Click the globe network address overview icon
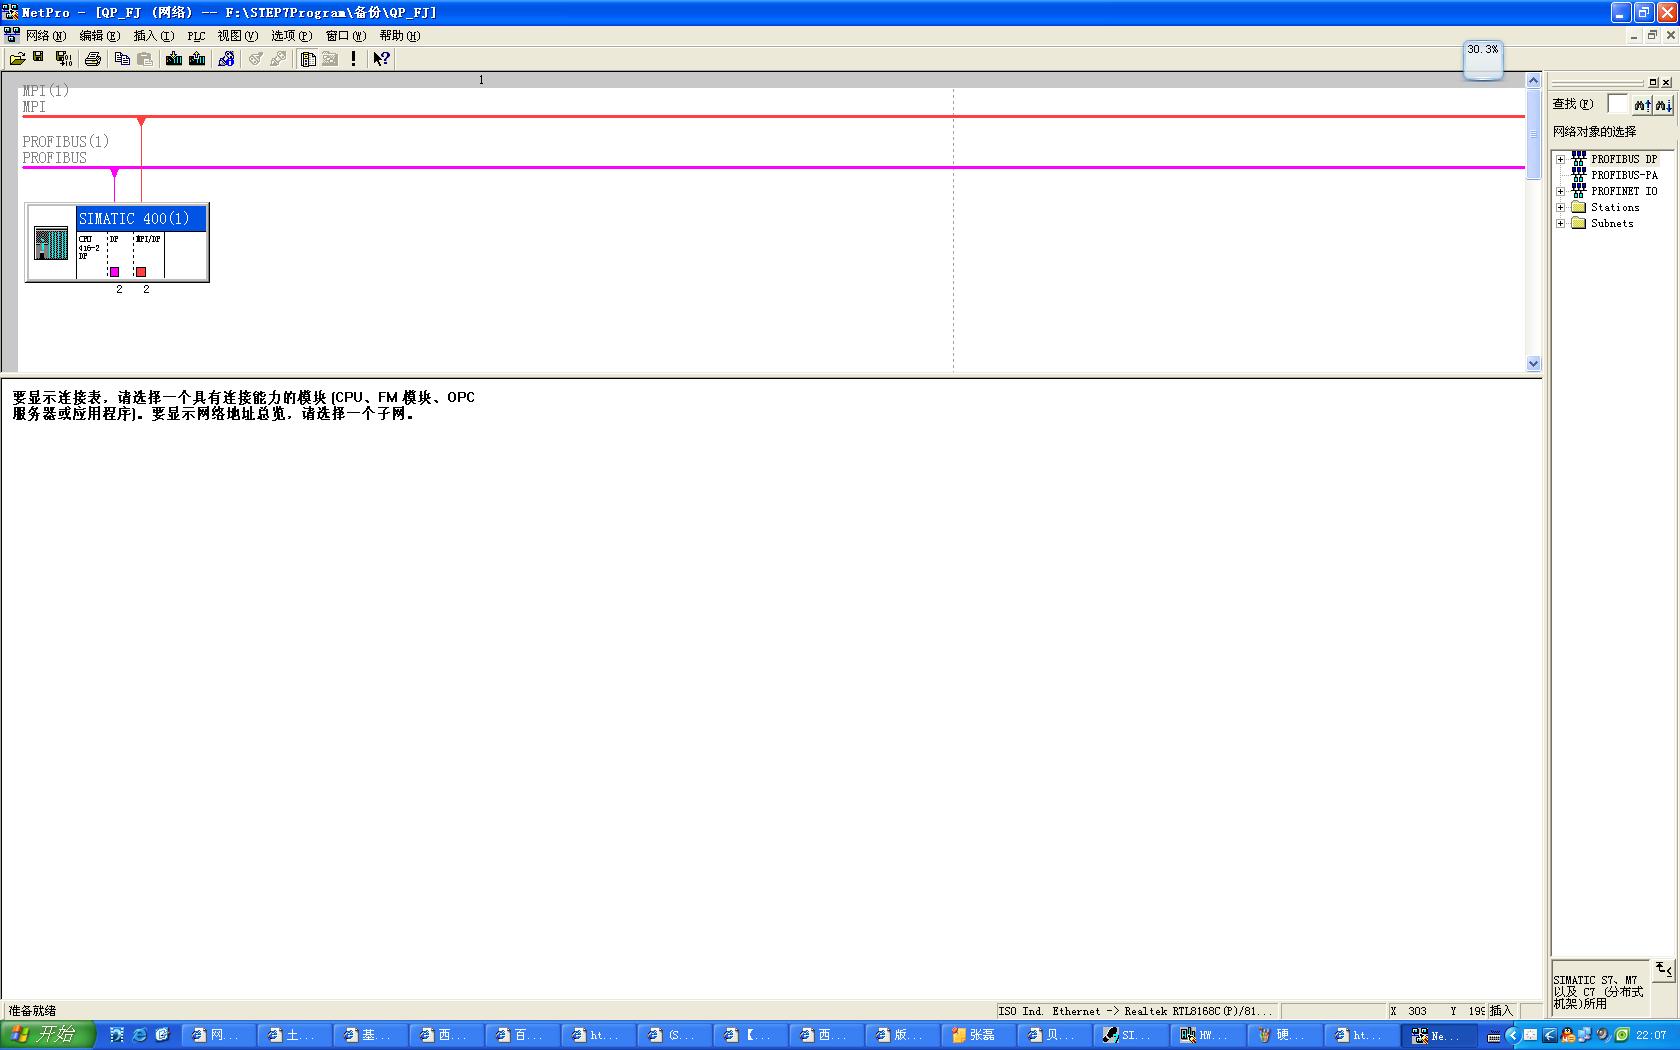This screenshot has width=1680, height=1050. [226, 59]
